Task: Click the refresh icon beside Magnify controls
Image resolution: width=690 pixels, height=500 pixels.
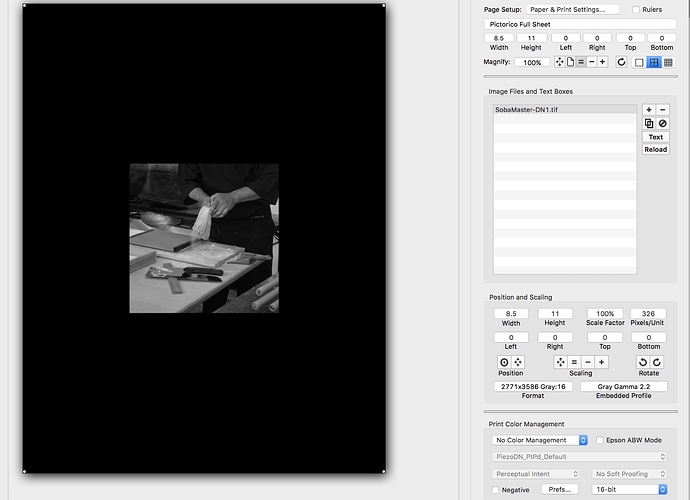Action: coord(621,62)
